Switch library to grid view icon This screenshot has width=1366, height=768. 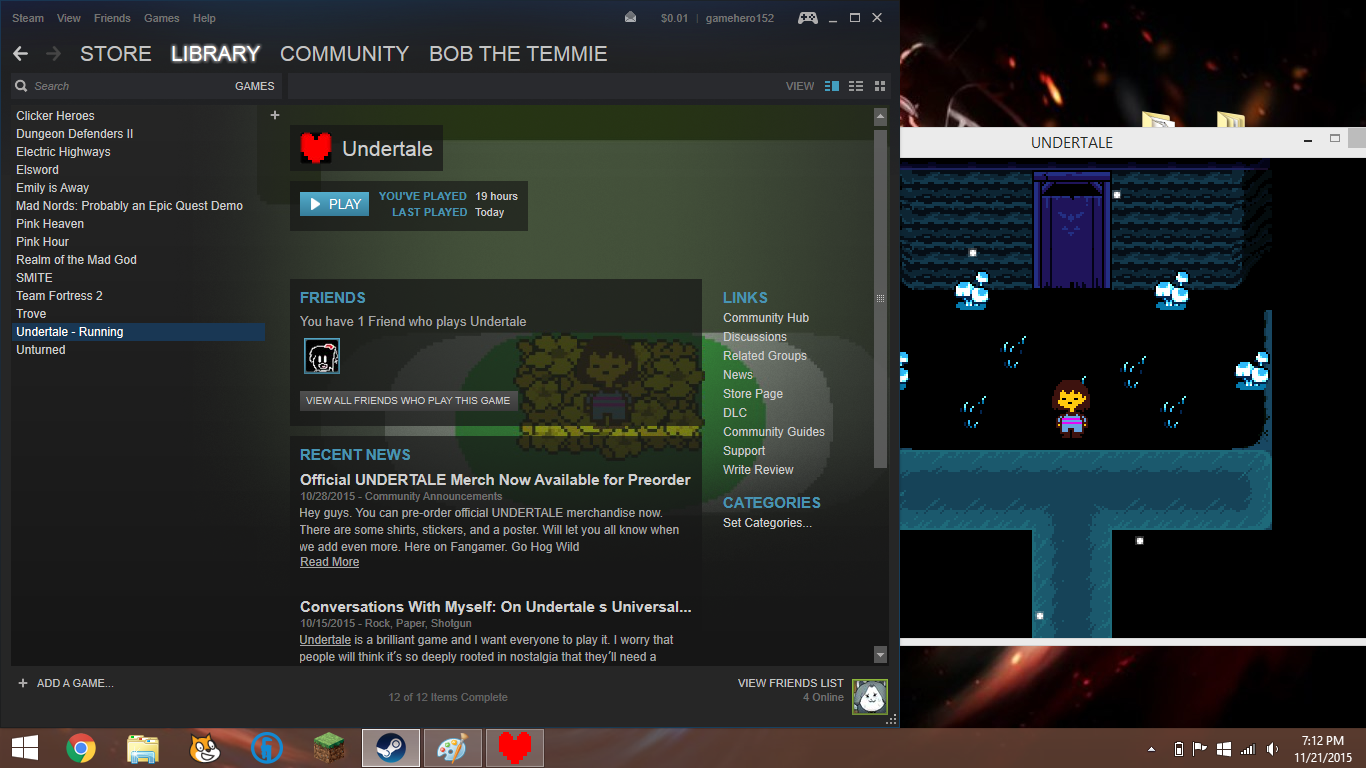click(x=880, y=86)
